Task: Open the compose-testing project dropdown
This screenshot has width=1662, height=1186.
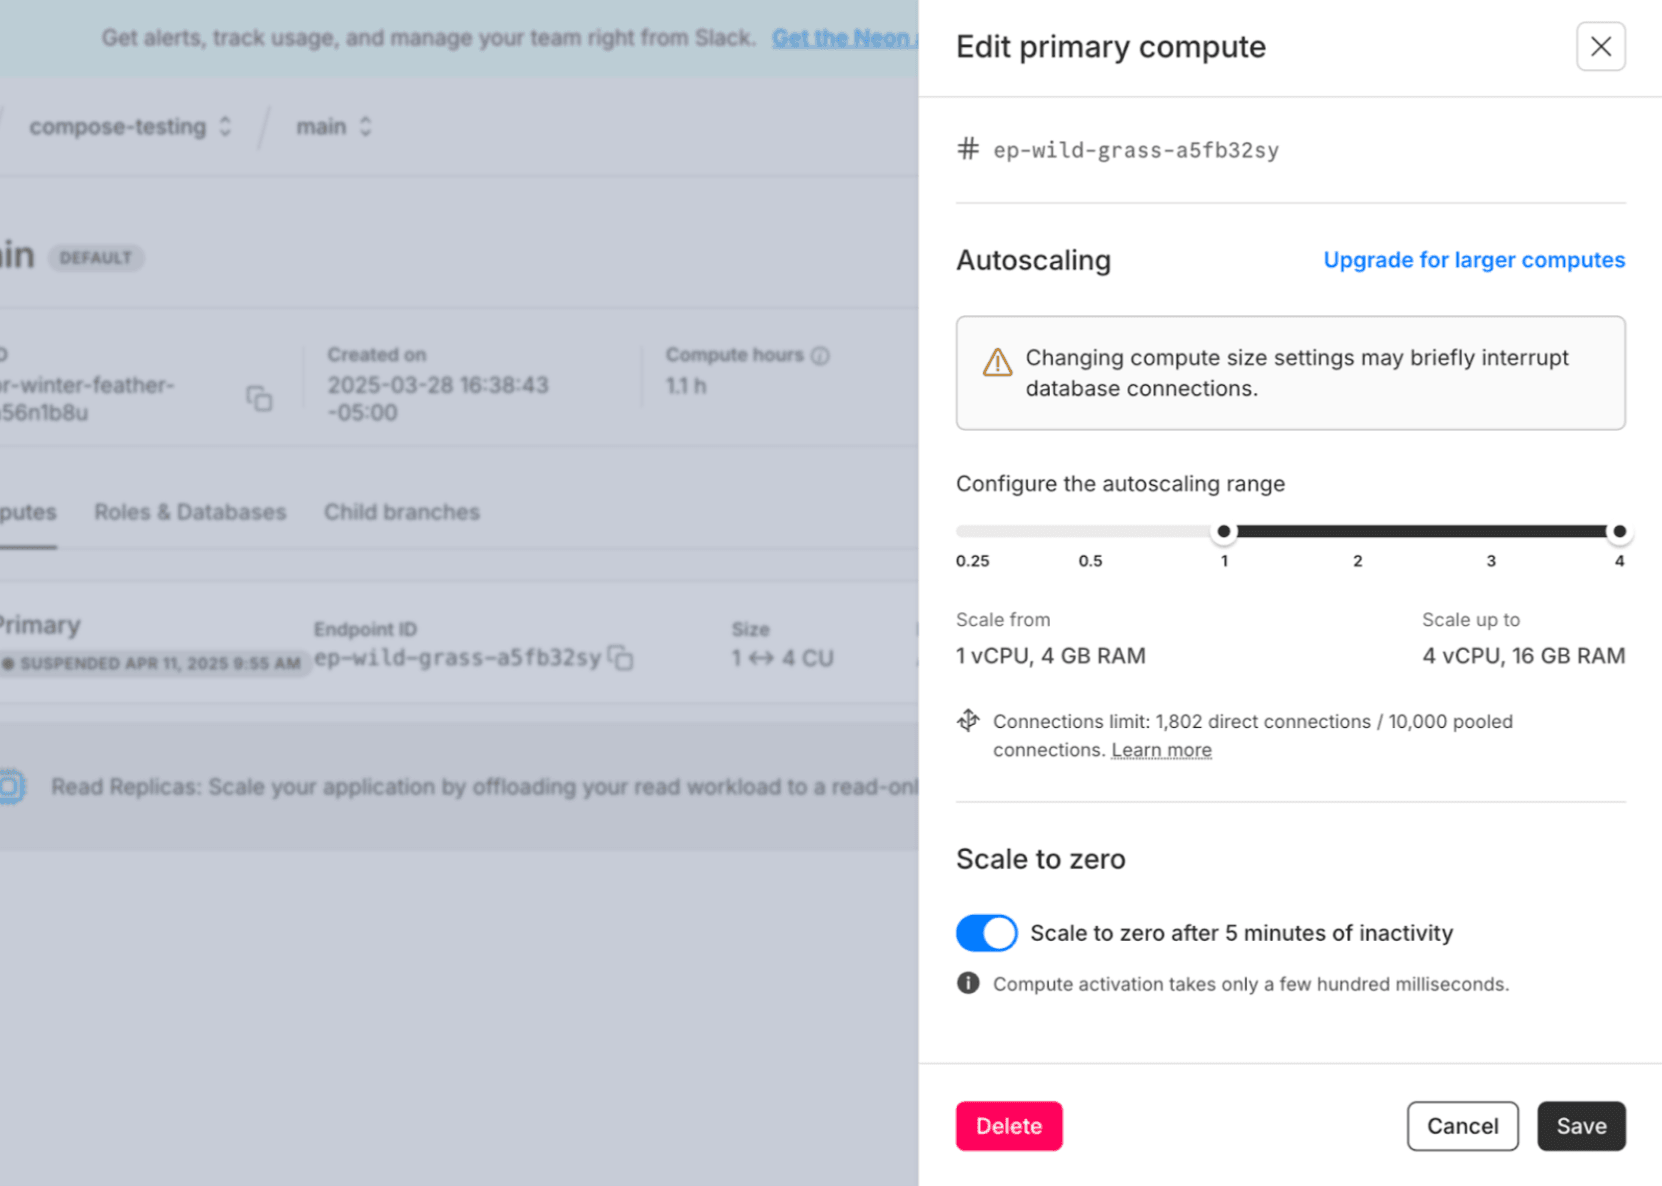Action: point(130,127)
